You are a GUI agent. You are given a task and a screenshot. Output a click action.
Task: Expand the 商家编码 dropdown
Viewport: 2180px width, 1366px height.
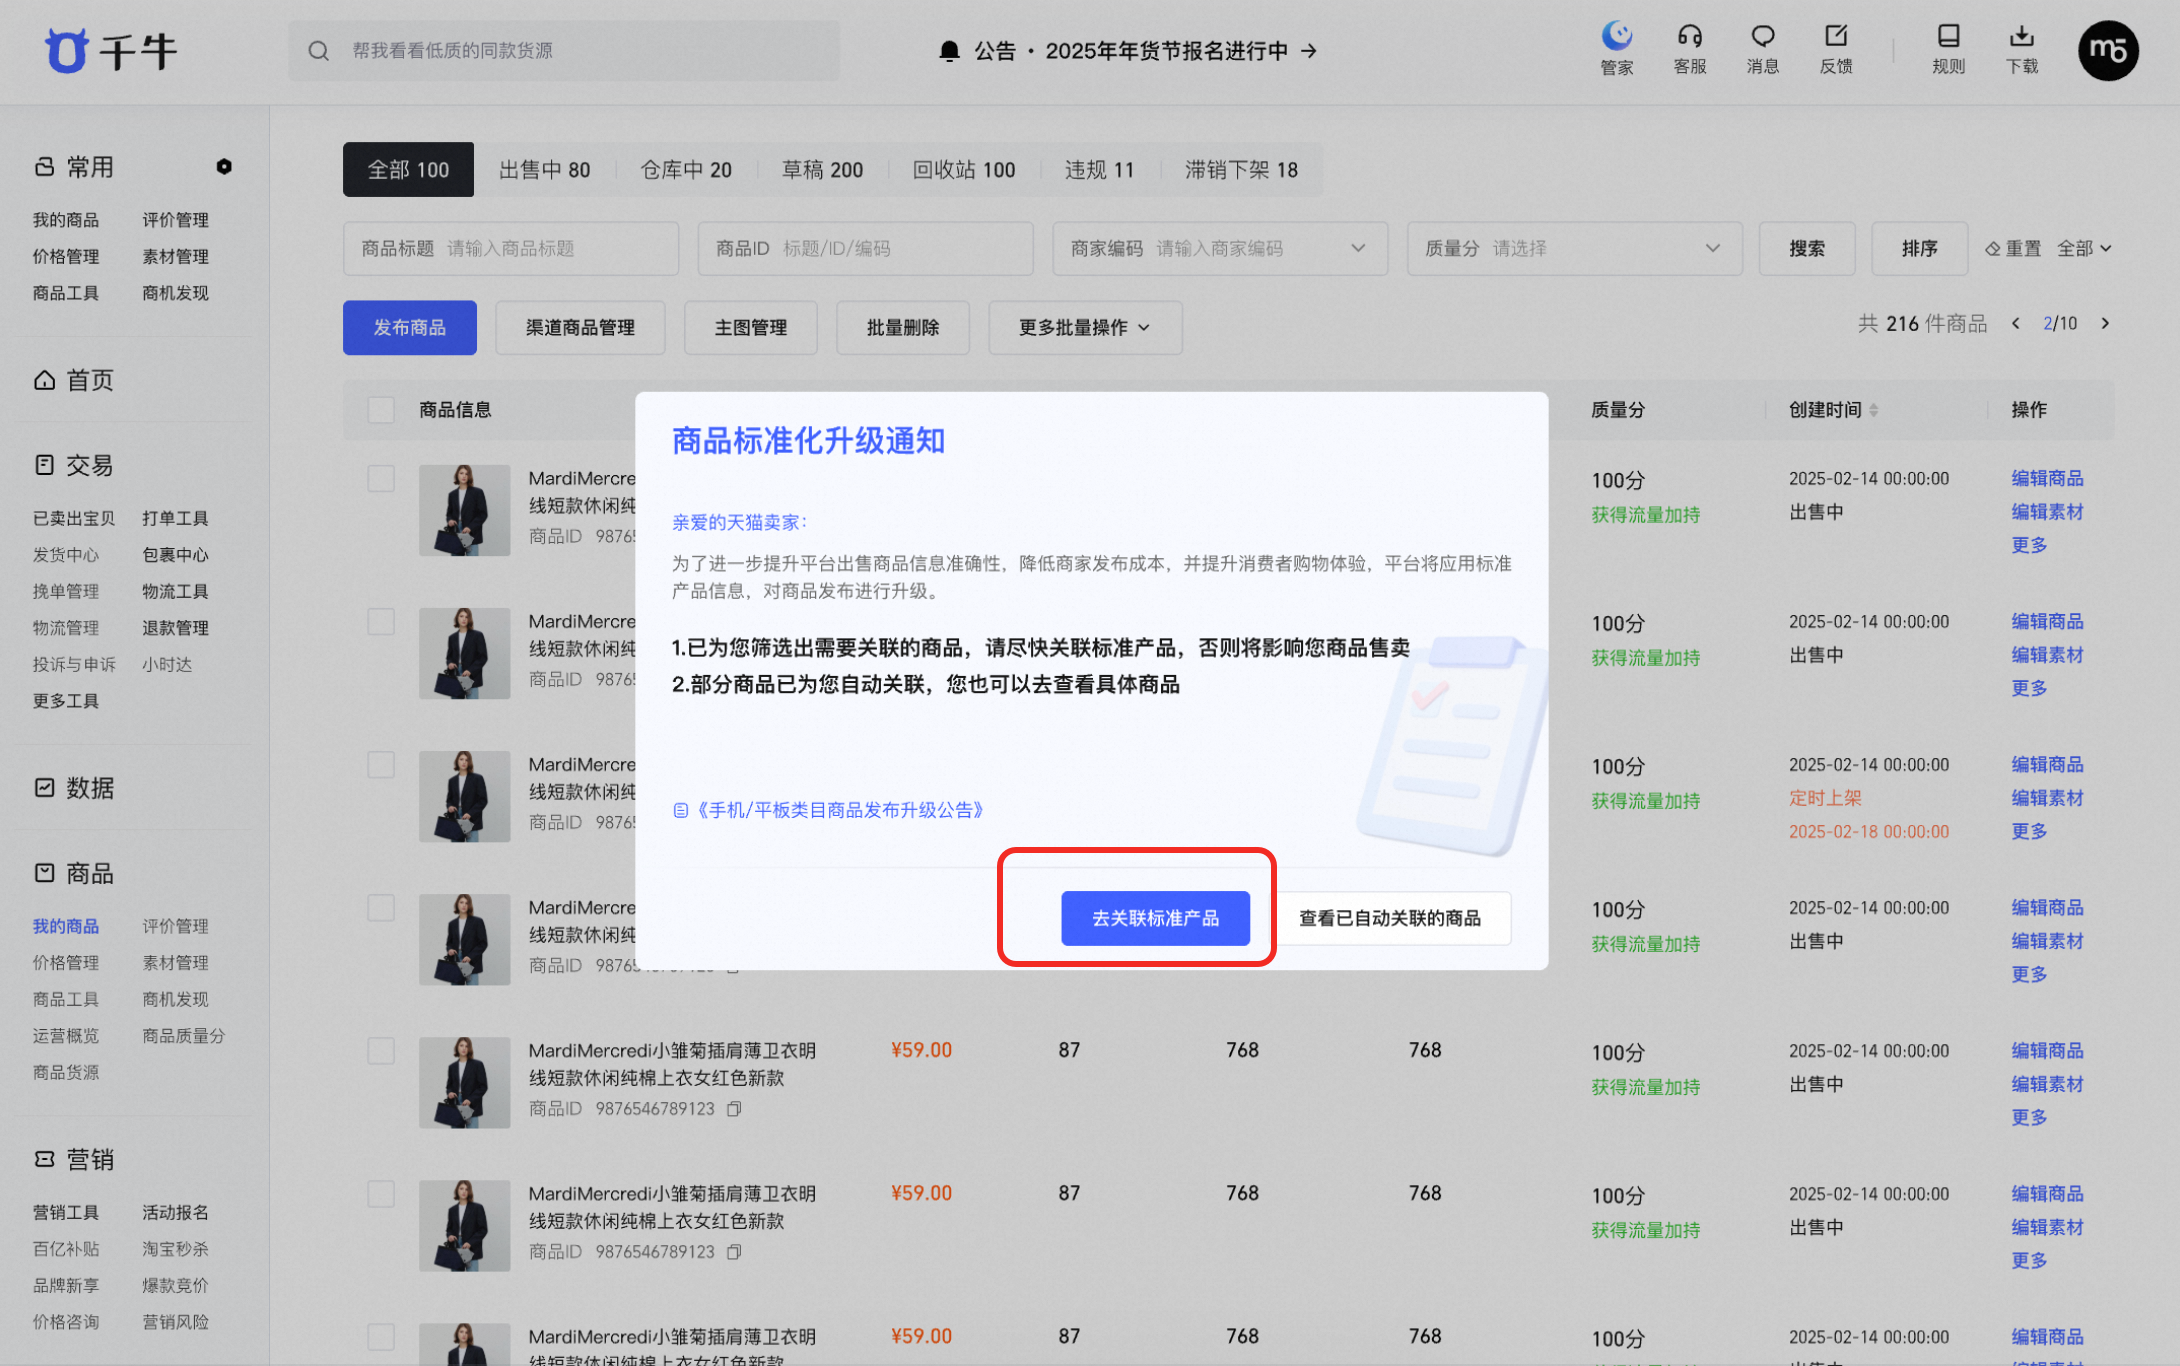click(x=1358, y=248)
